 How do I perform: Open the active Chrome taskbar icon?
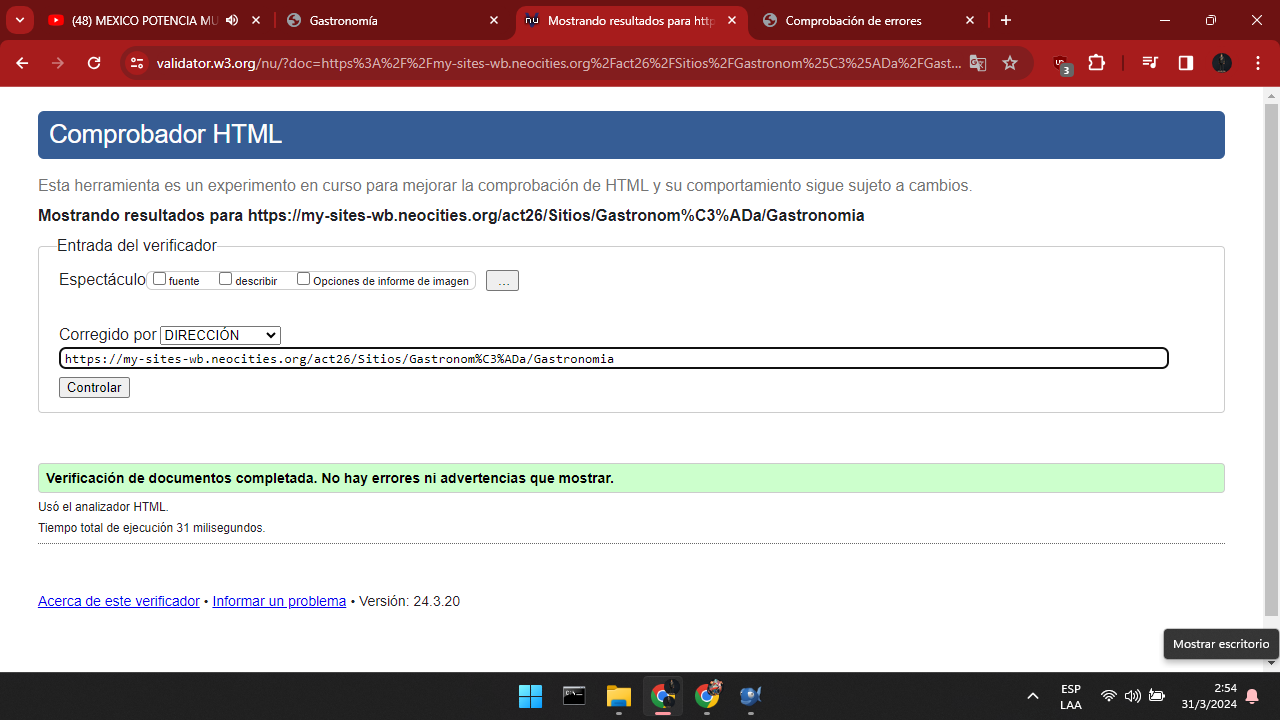662,696
